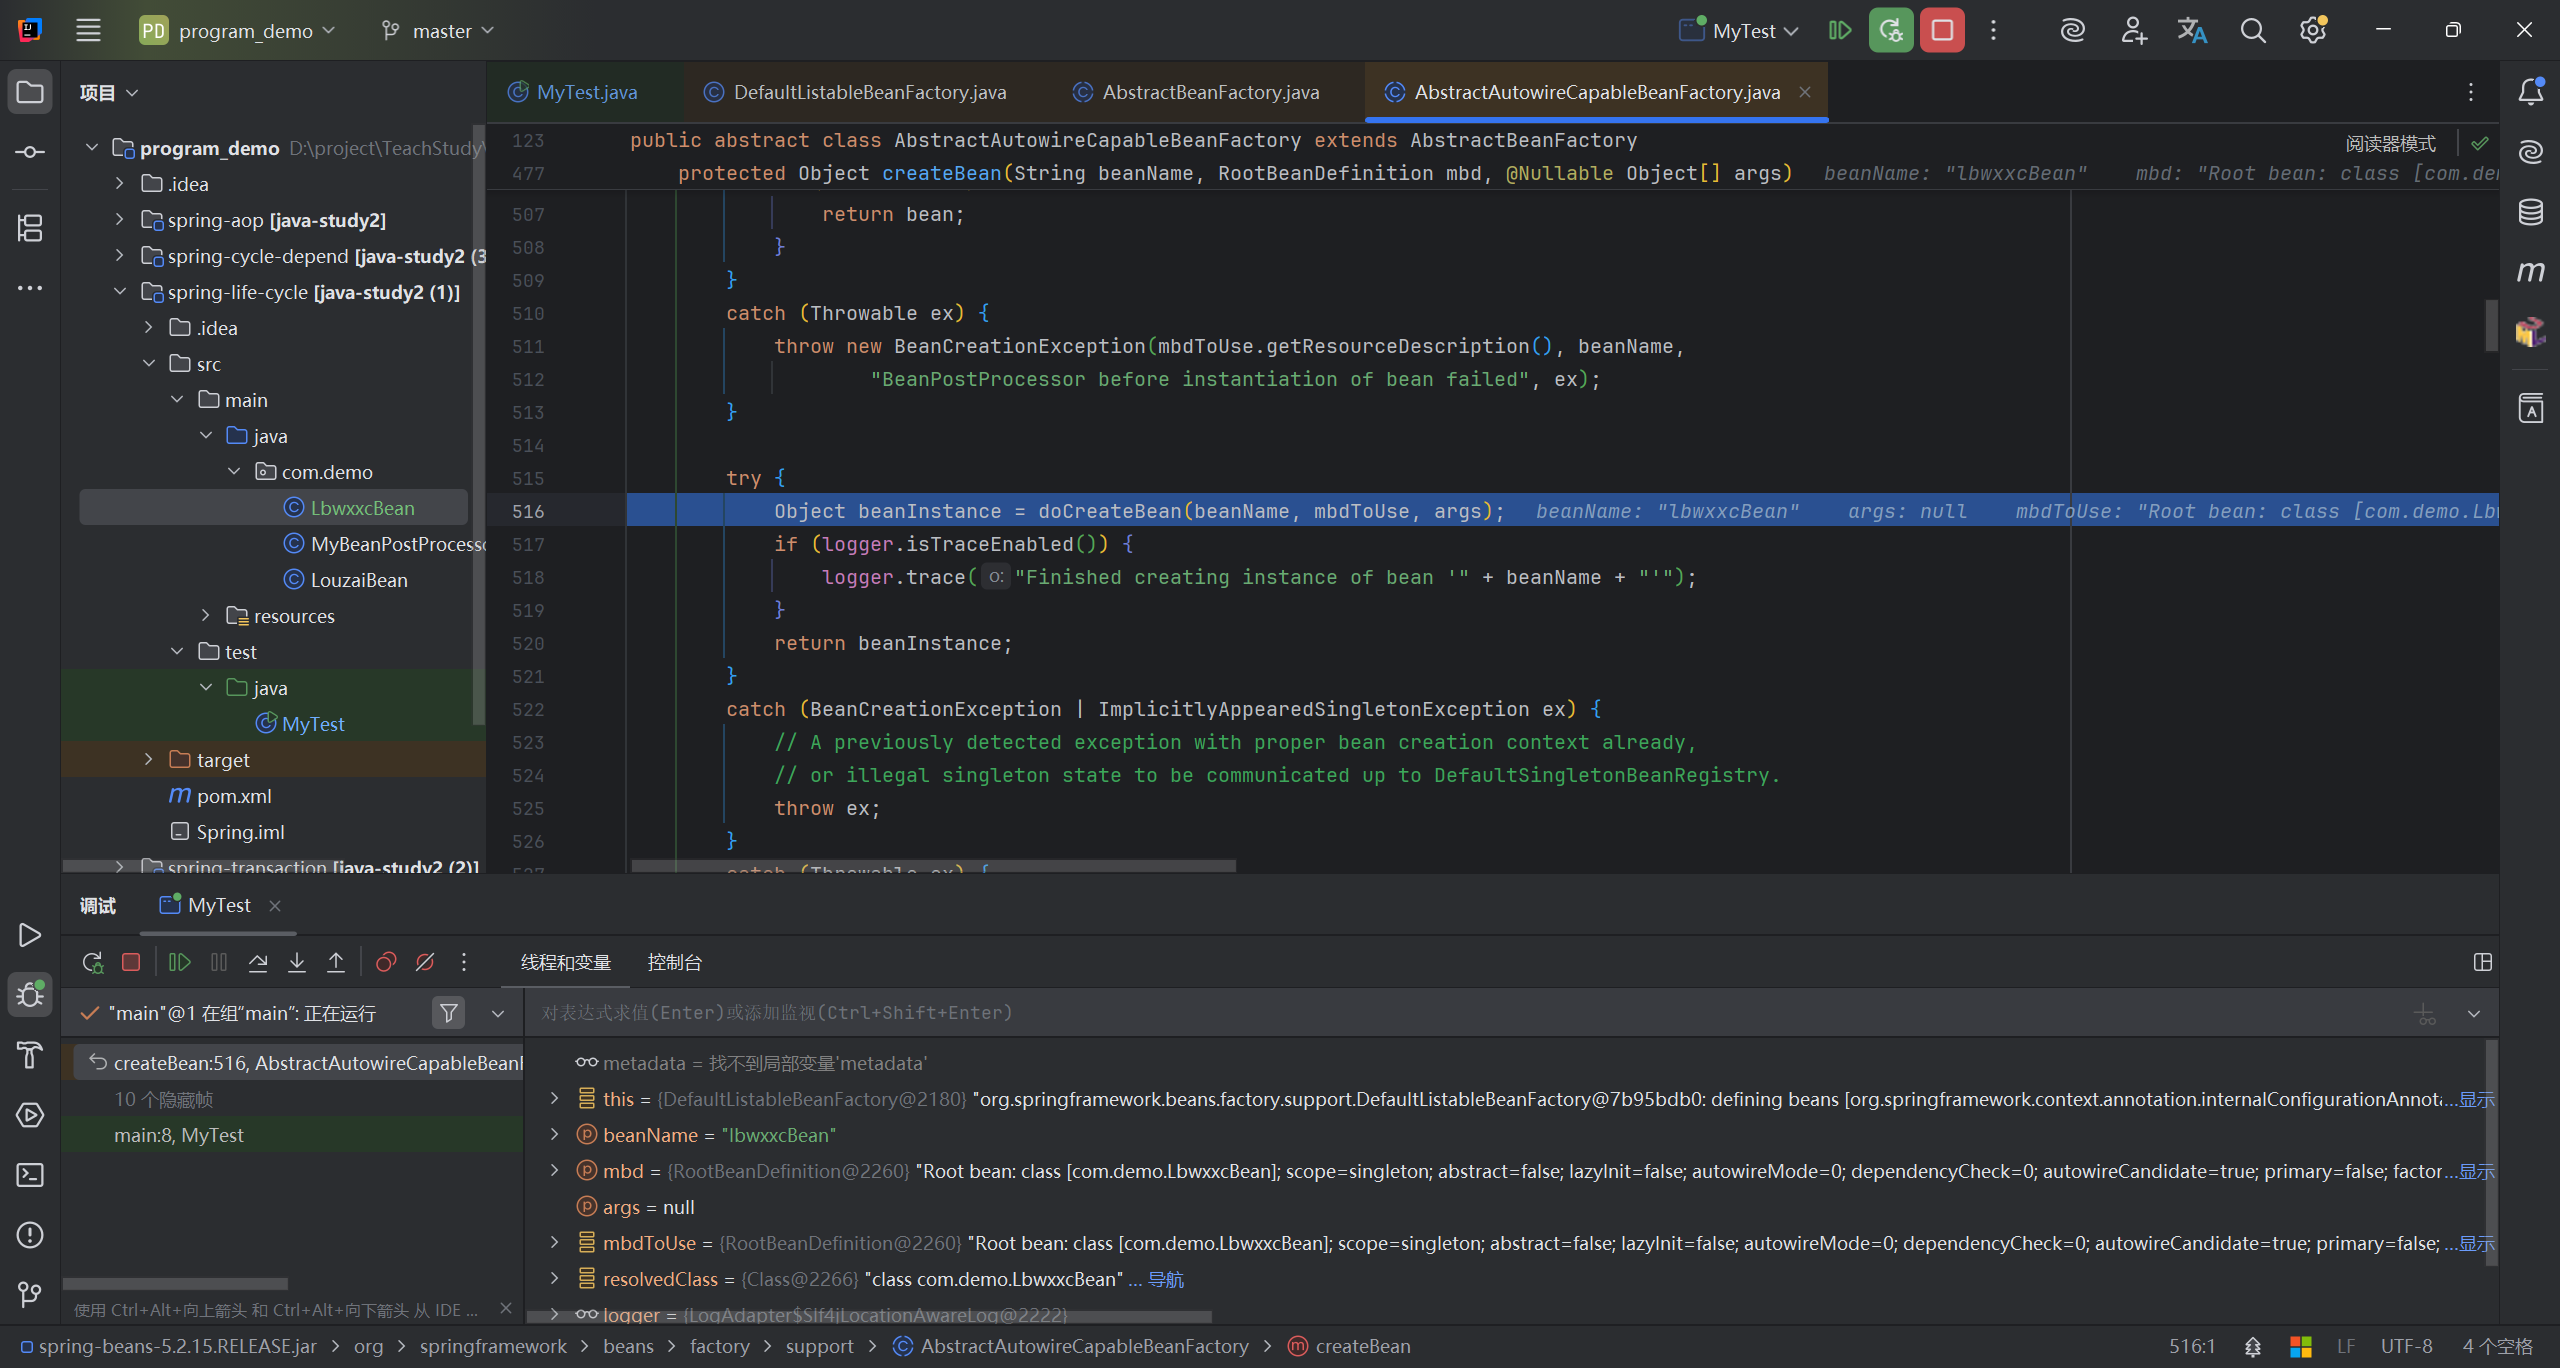Open master git branch widget

pyautogui.click(x=440, y=31)
